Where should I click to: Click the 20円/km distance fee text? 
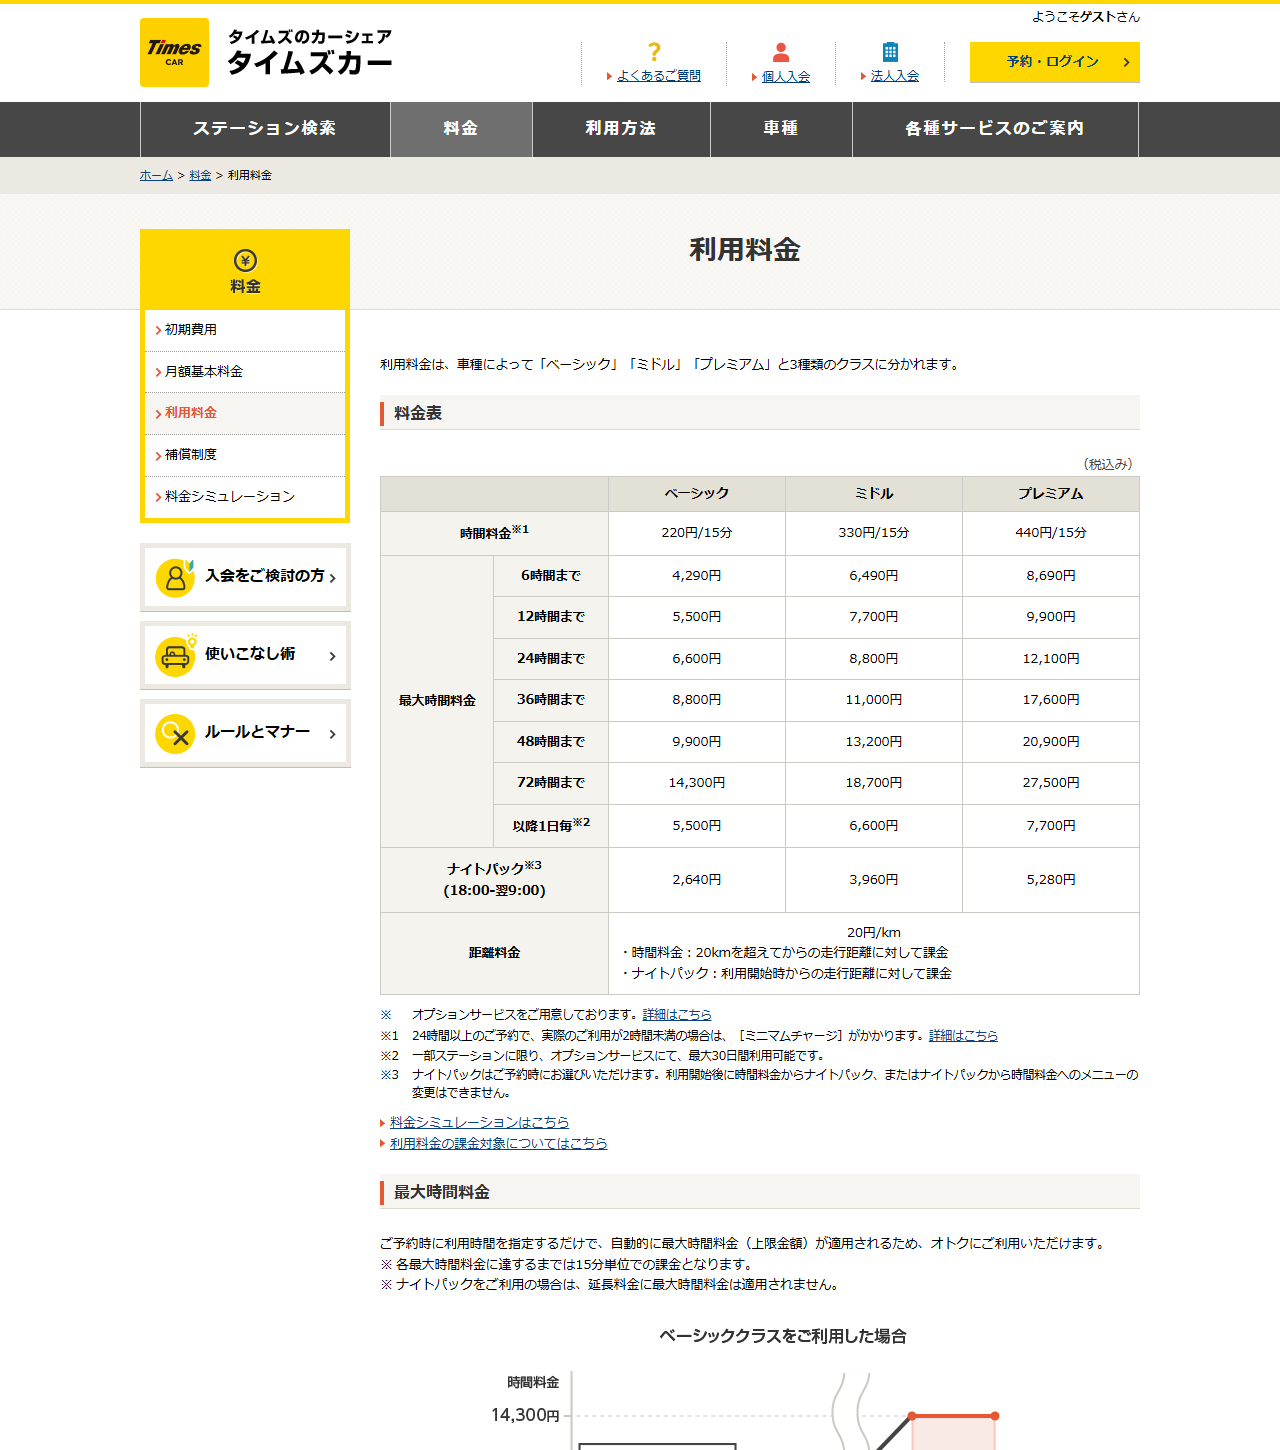874,932
